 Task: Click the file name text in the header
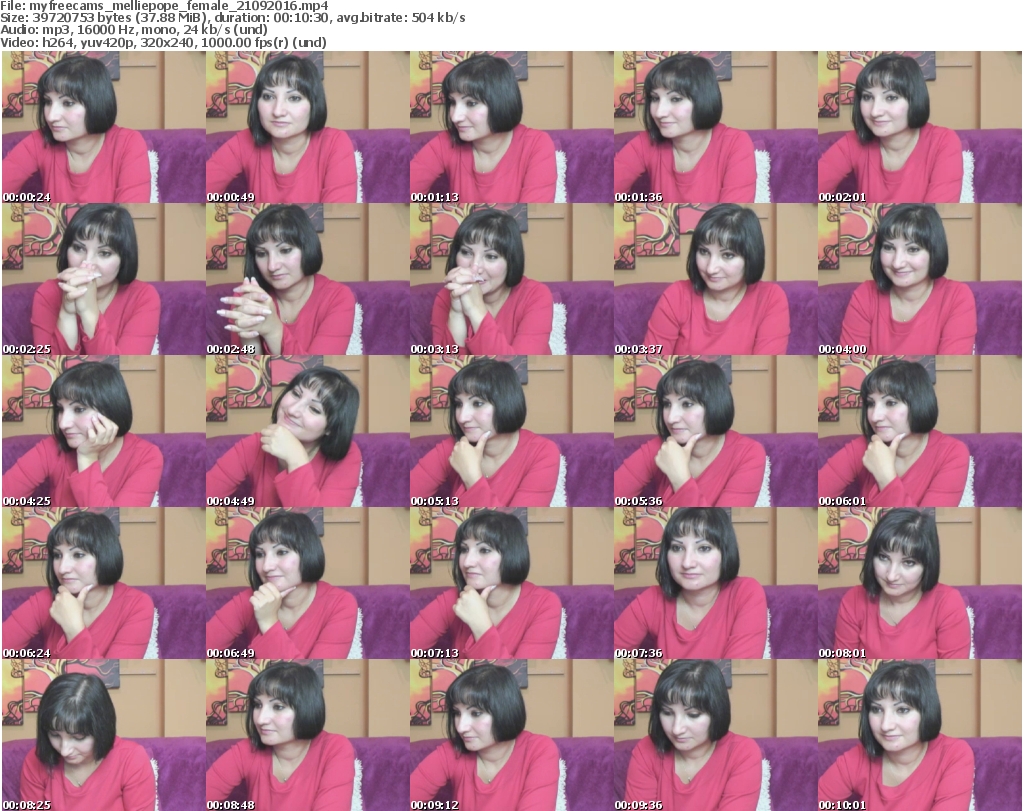164,6
